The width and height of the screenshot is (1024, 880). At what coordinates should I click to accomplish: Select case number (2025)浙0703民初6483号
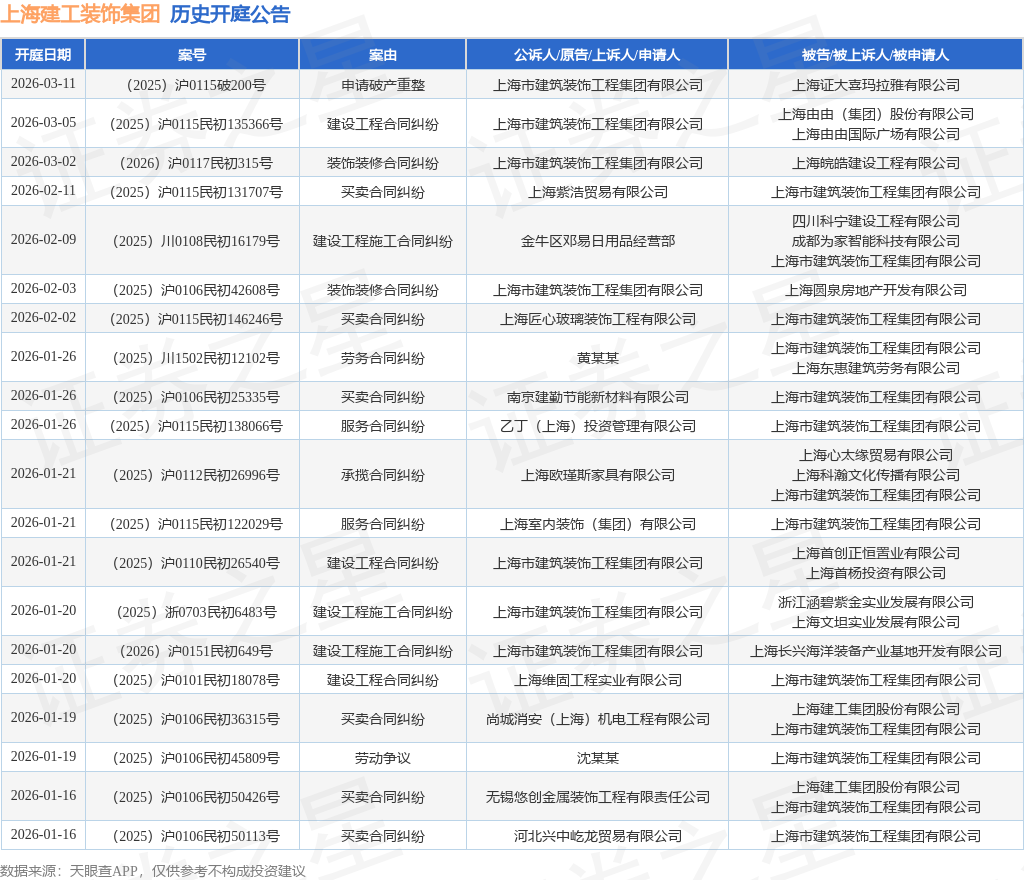coord(196,612)
